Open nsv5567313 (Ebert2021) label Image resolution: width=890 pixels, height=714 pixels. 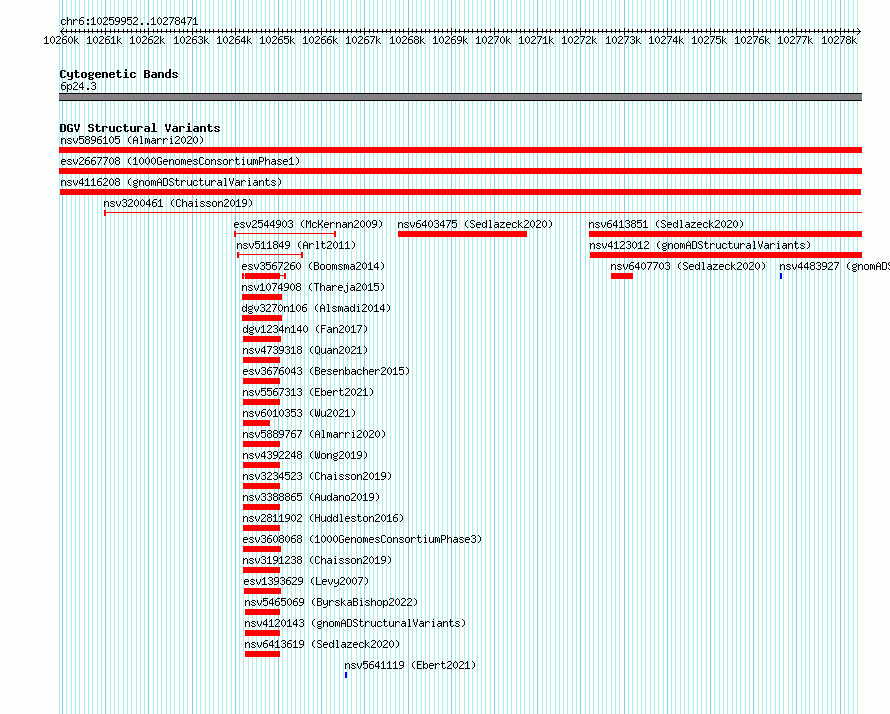[308, 392]
